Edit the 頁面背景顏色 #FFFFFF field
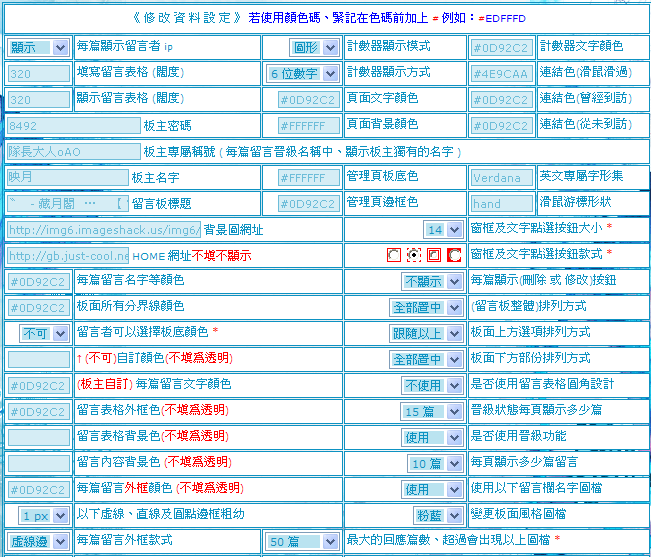 pyautogui.click(x=308, y=126)
